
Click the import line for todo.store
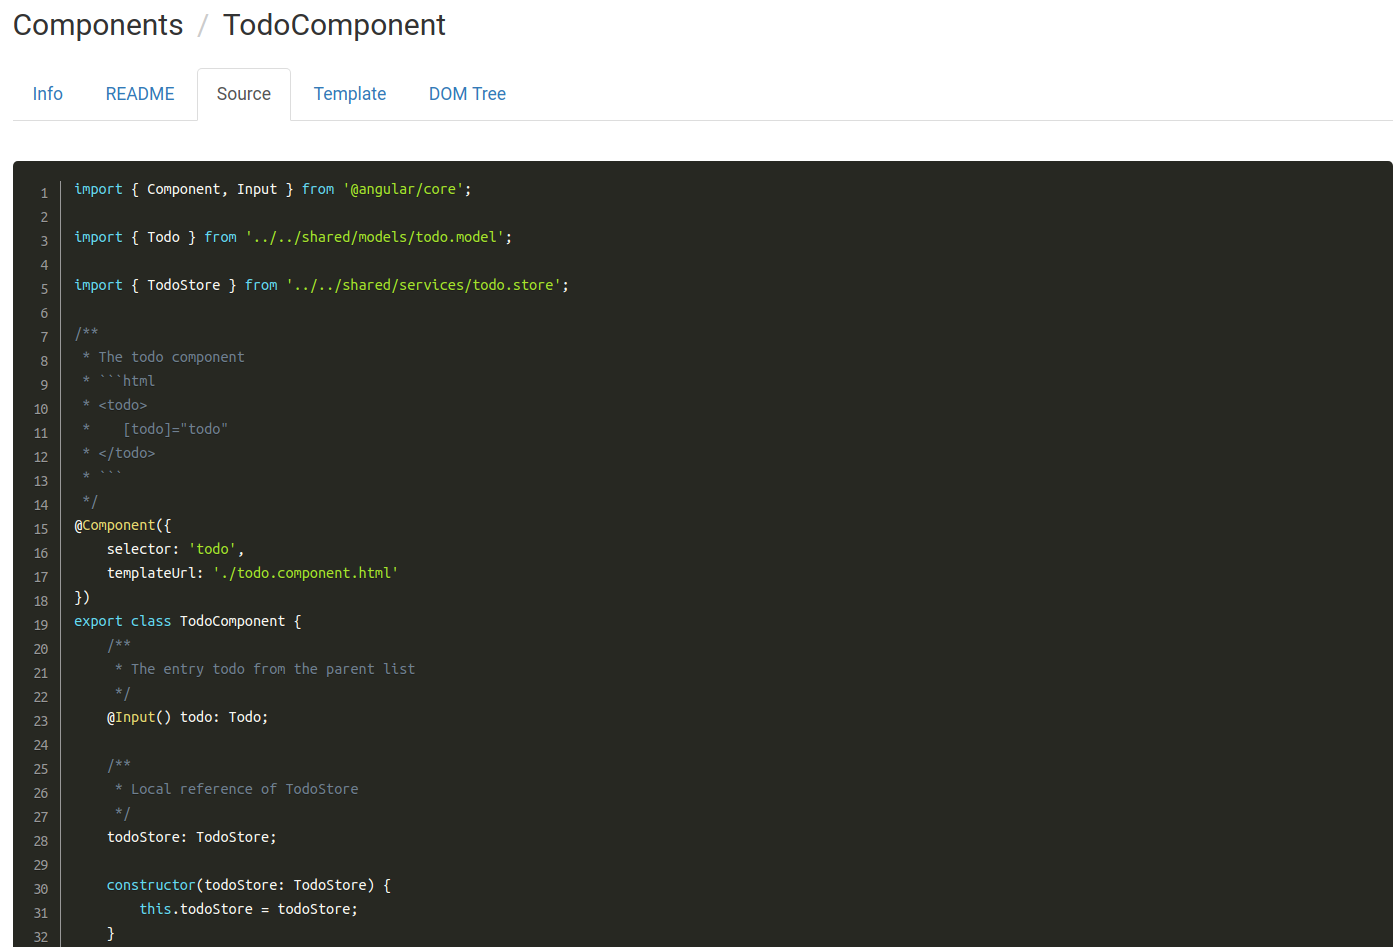[322, 285]
